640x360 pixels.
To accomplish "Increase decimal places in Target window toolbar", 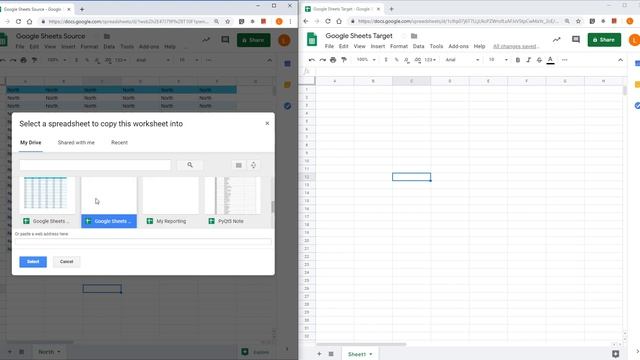I will [x=418, y=60].
